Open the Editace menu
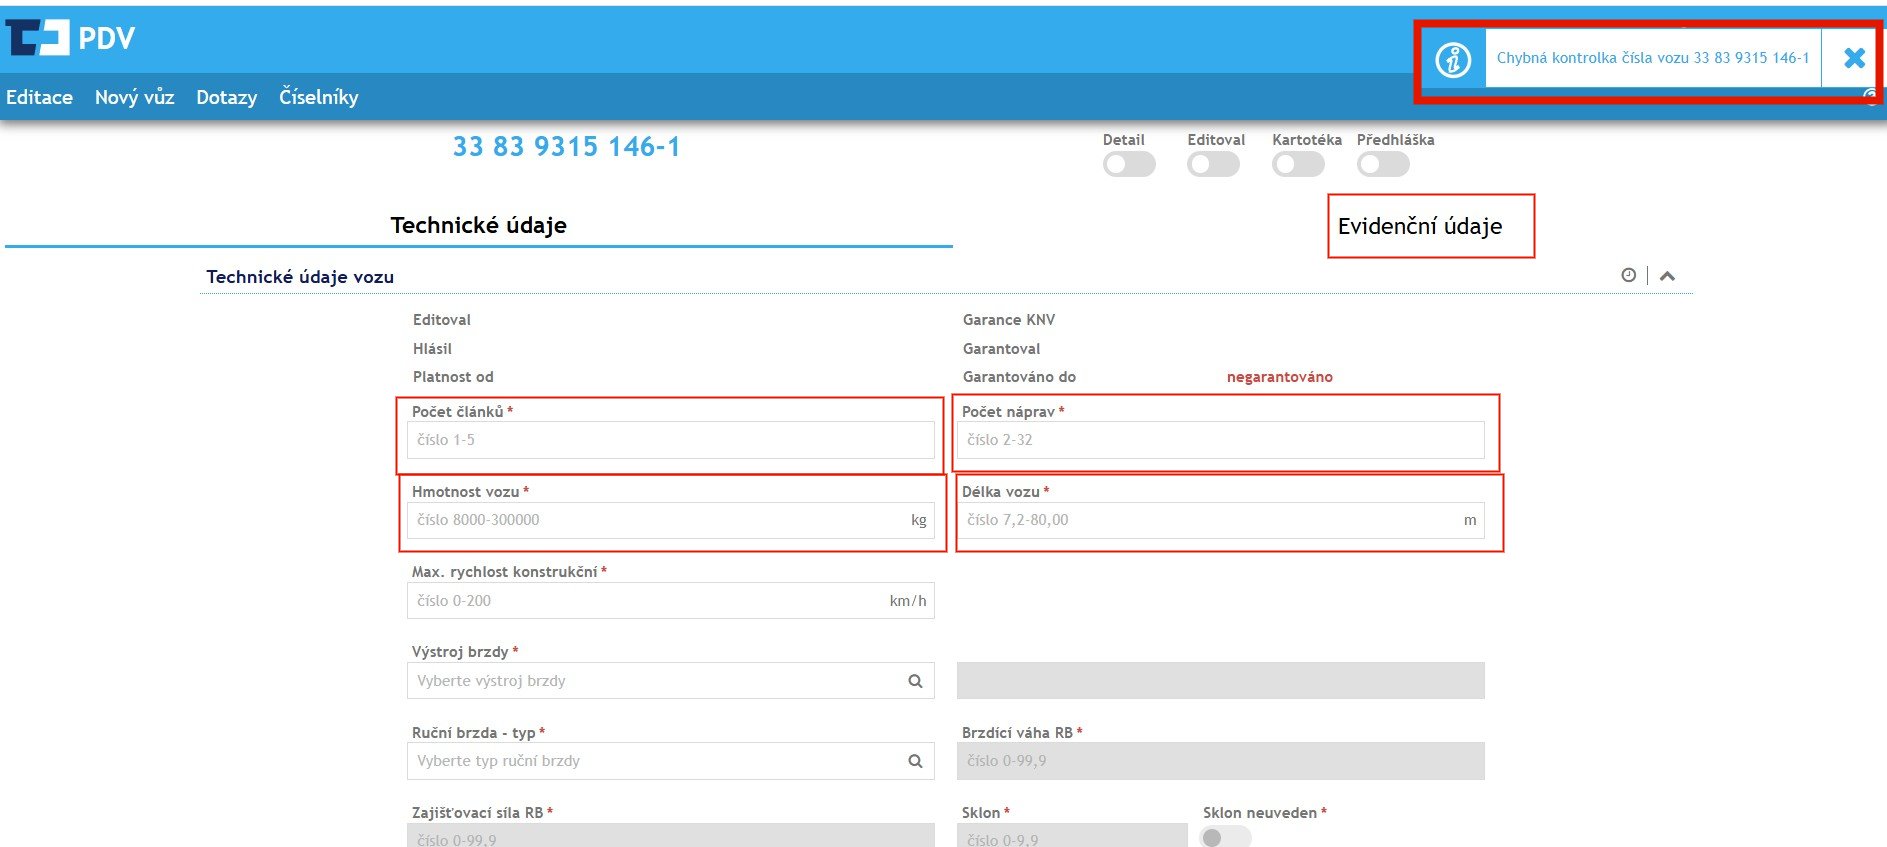 click(39, 97)
